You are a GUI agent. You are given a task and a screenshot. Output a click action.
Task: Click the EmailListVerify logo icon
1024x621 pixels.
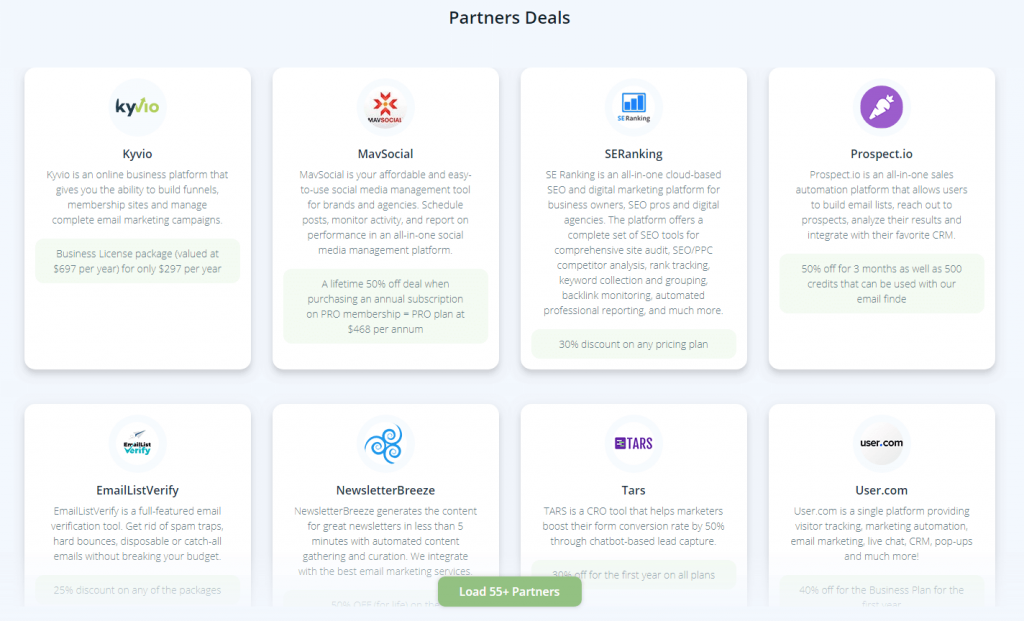[x=137, y=443]
